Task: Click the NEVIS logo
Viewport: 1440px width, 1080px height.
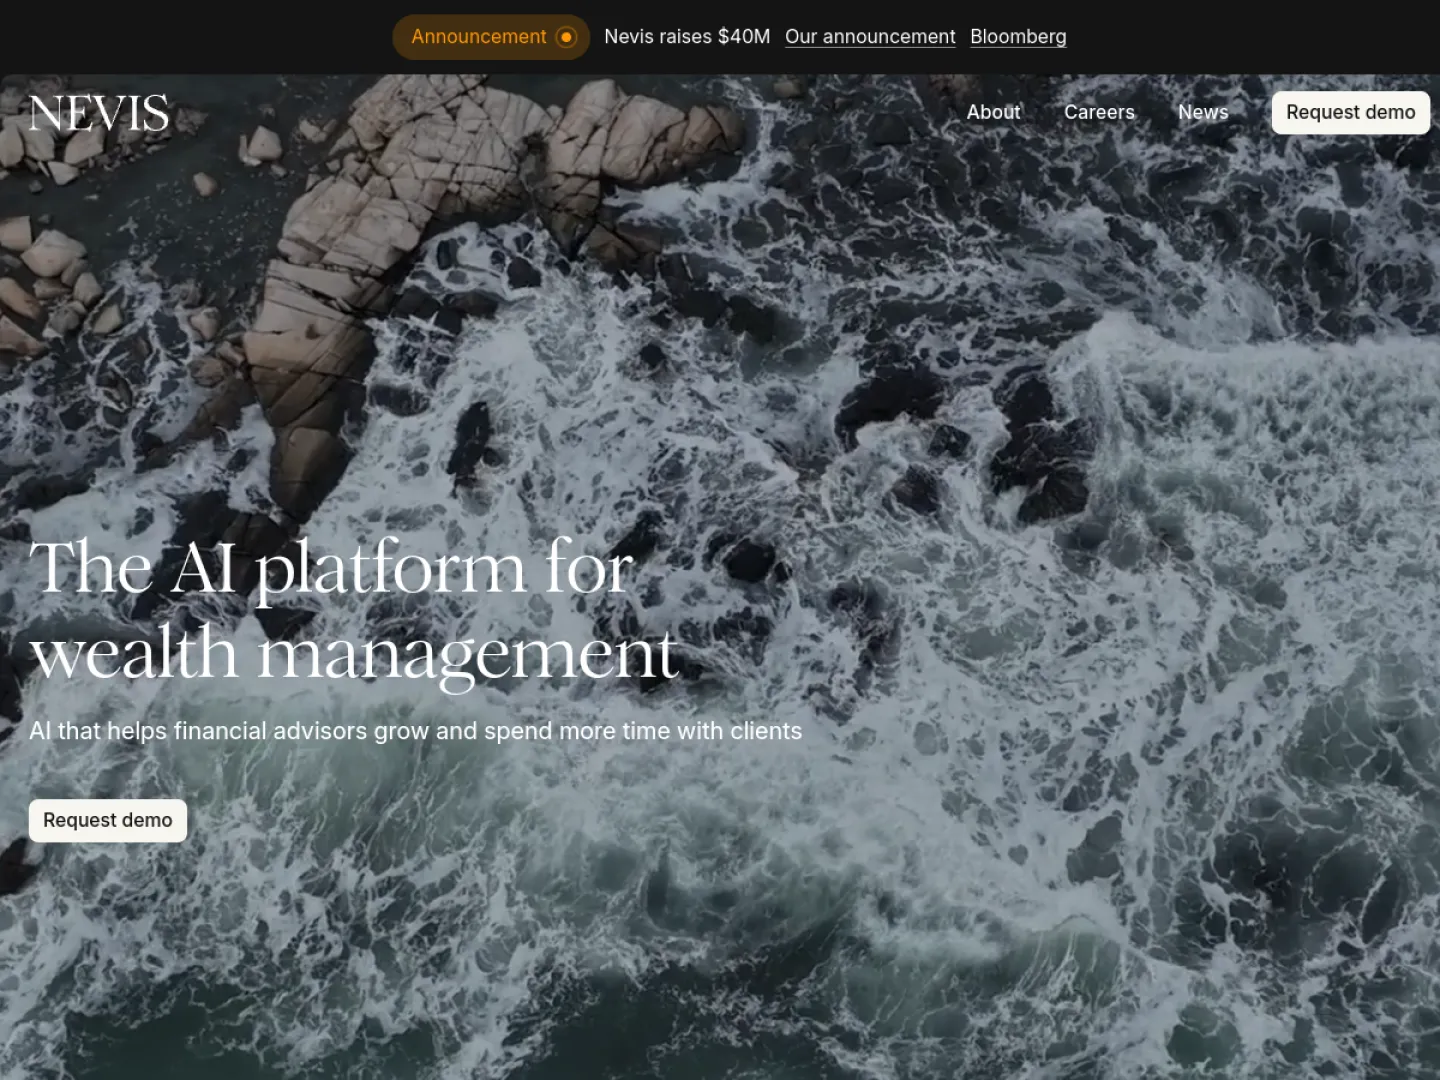Action: click(x=99, y=113)
